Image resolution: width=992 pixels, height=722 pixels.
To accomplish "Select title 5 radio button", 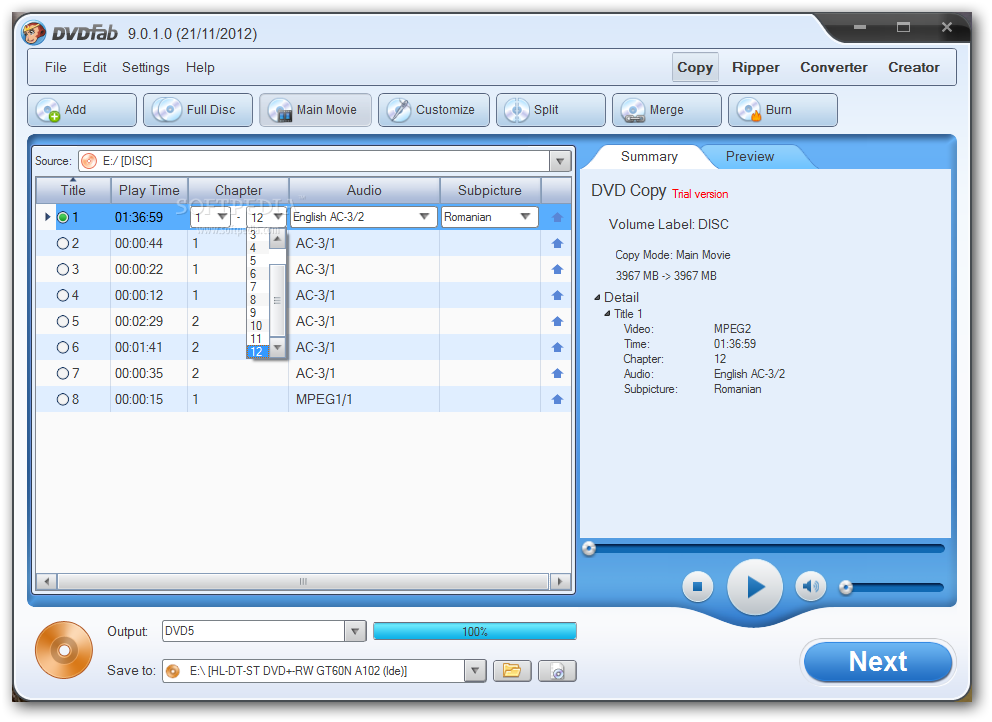I will (63, 321).
